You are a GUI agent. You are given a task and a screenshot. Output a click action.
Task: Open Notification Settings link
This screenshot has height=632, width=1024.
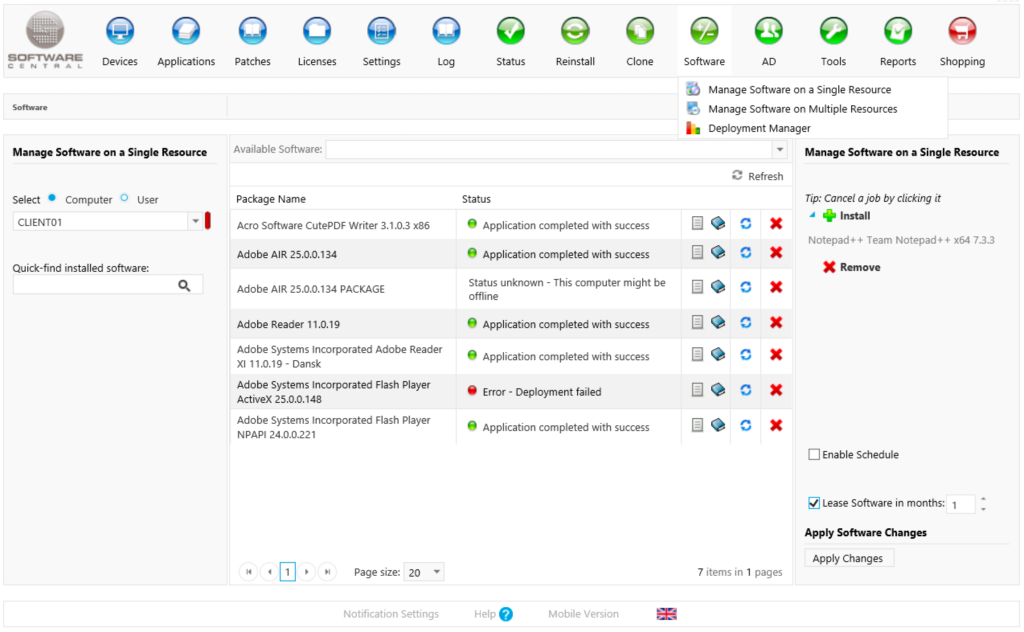(x=391, y=614)
